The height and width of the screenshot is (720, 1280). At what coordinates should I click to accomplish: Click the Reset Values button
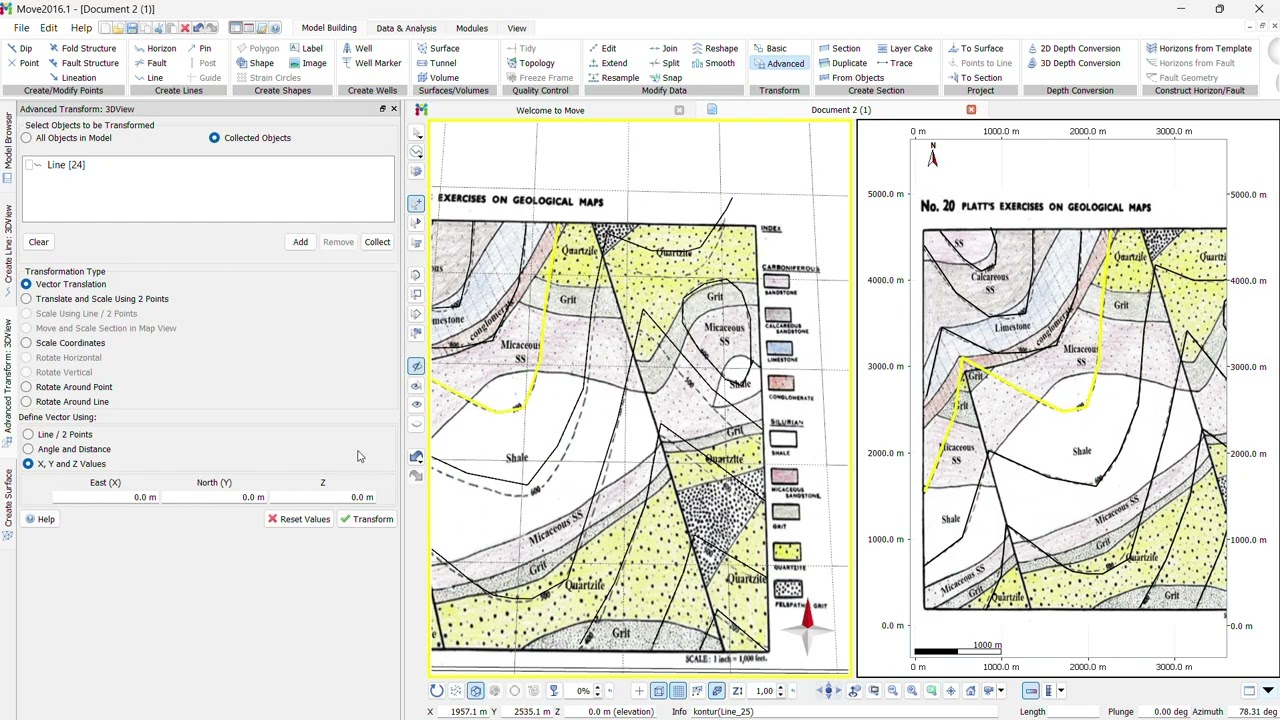[298, 519]
